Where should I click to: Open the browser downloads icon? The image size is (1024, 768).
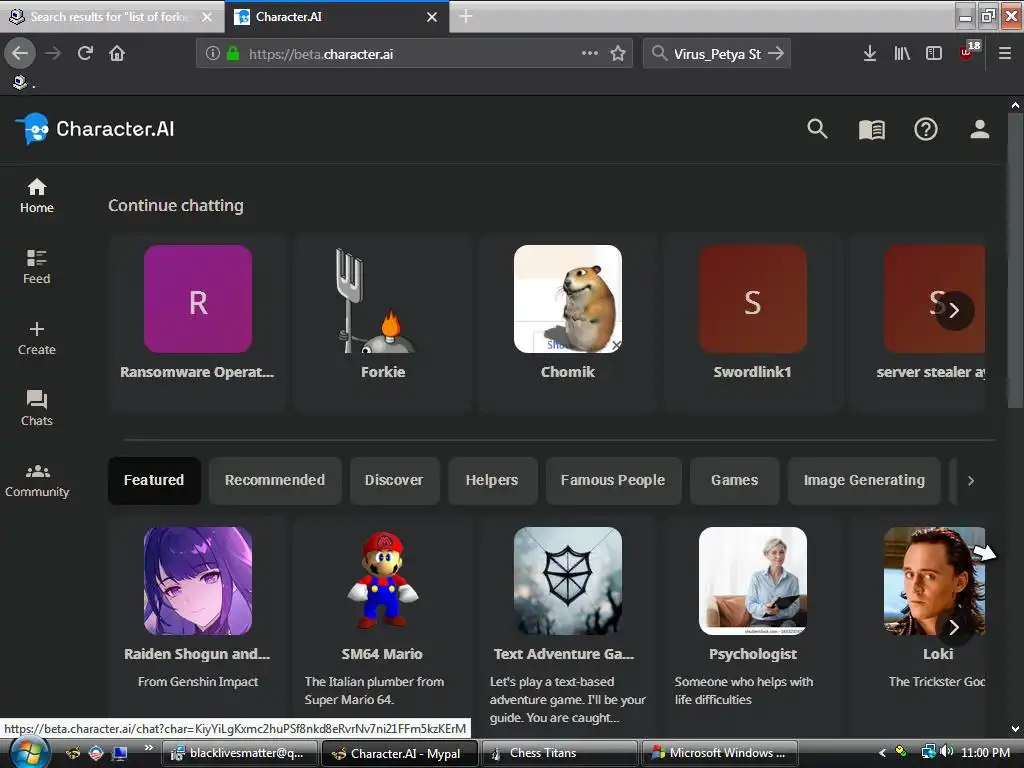(869, 54)
